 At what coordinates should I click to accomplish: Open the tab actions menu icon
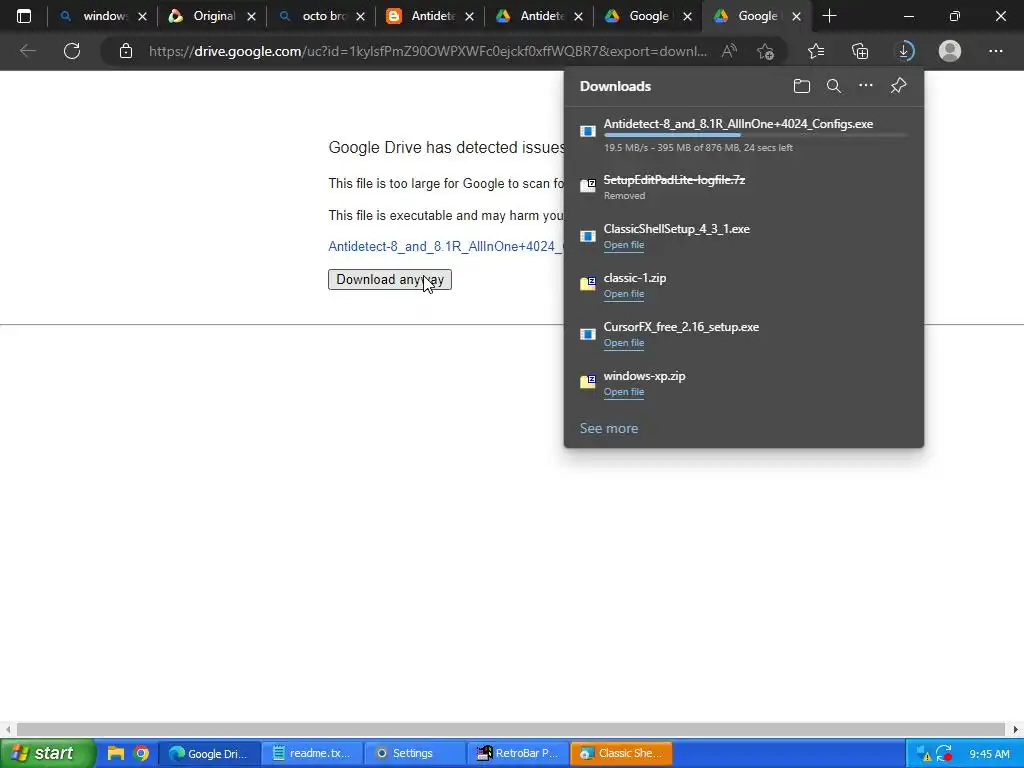click(24, 16)
